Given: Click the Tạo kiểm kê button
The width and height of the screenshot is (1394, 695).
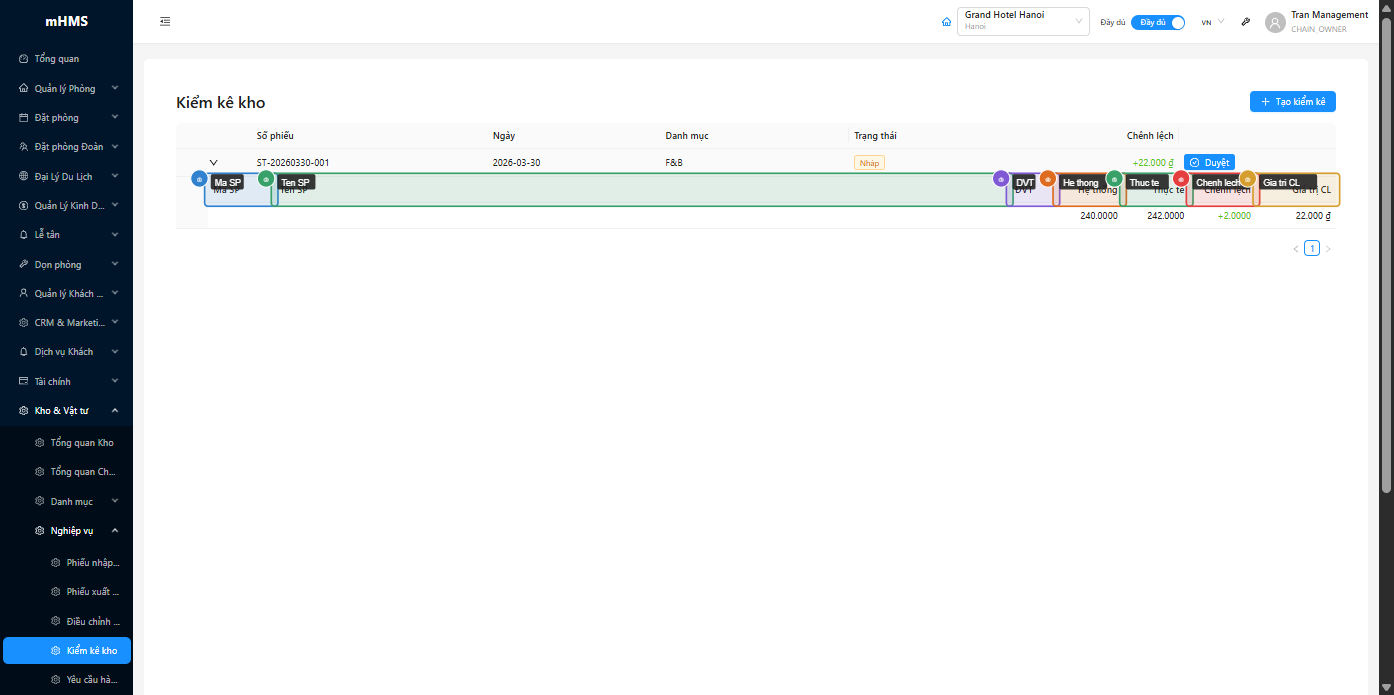Looking at the screenshot, I should [x=1292, y=102].
